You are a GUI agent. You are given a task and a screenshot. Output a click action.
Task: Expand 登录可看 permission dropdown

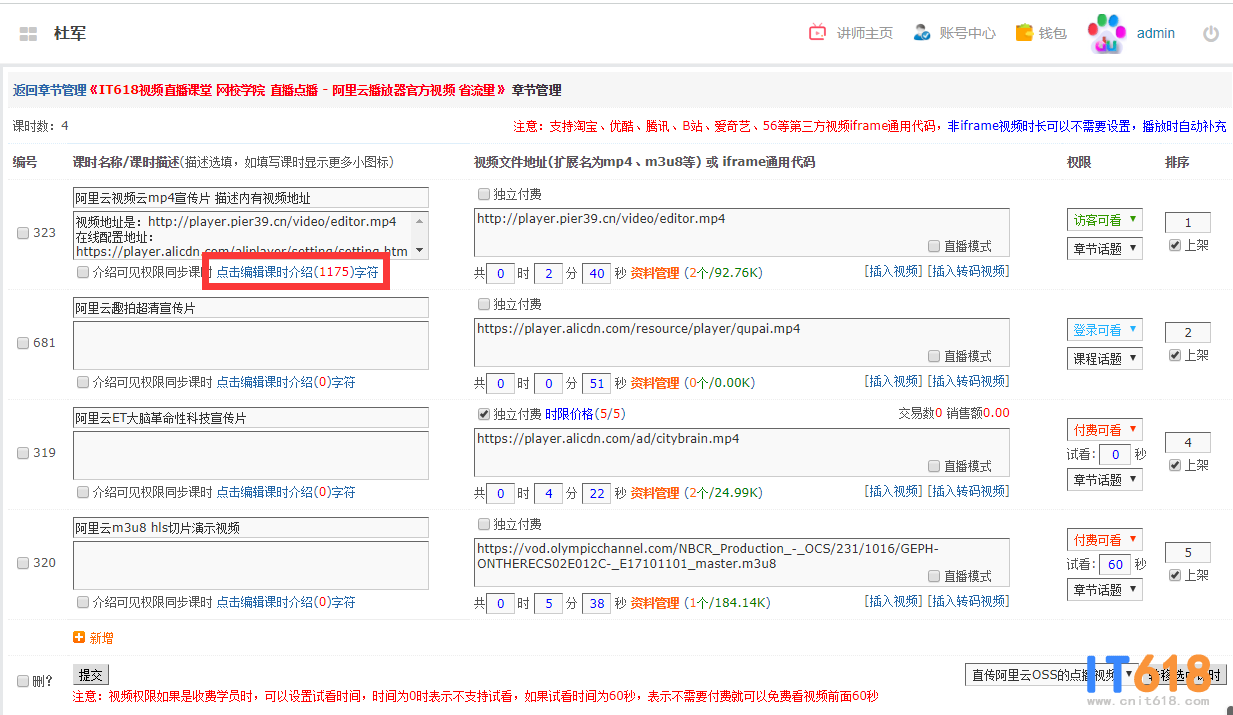tap(1104, 330)
